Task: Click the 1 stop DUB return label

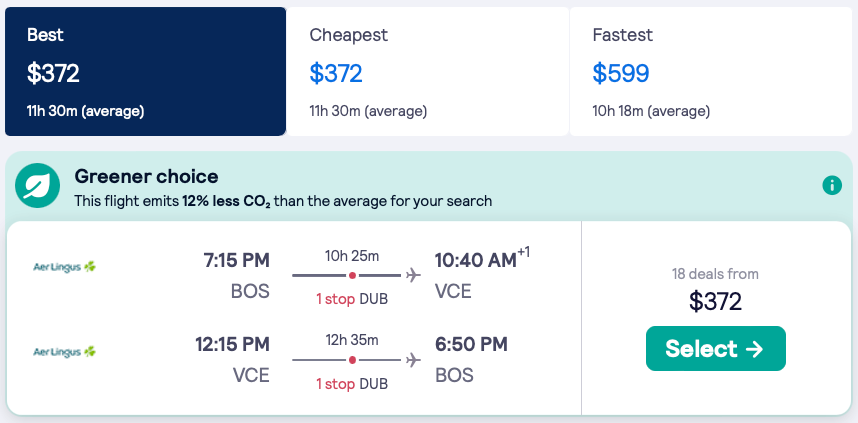Action: (x=352, y=383)
